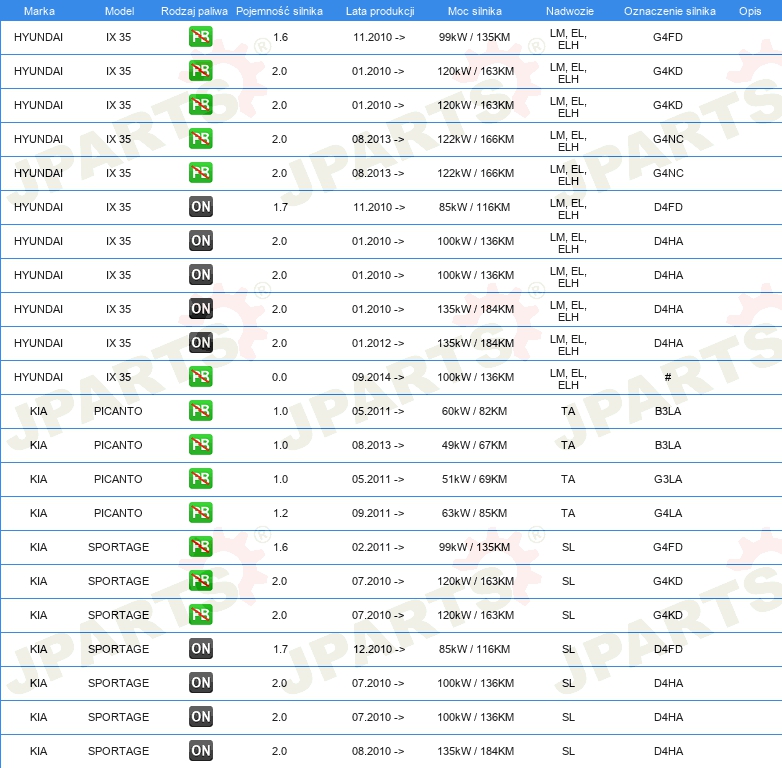Select PICANTO model cell in the G4LA row
This screenshot has height=768, width=782.
(118, 513)
